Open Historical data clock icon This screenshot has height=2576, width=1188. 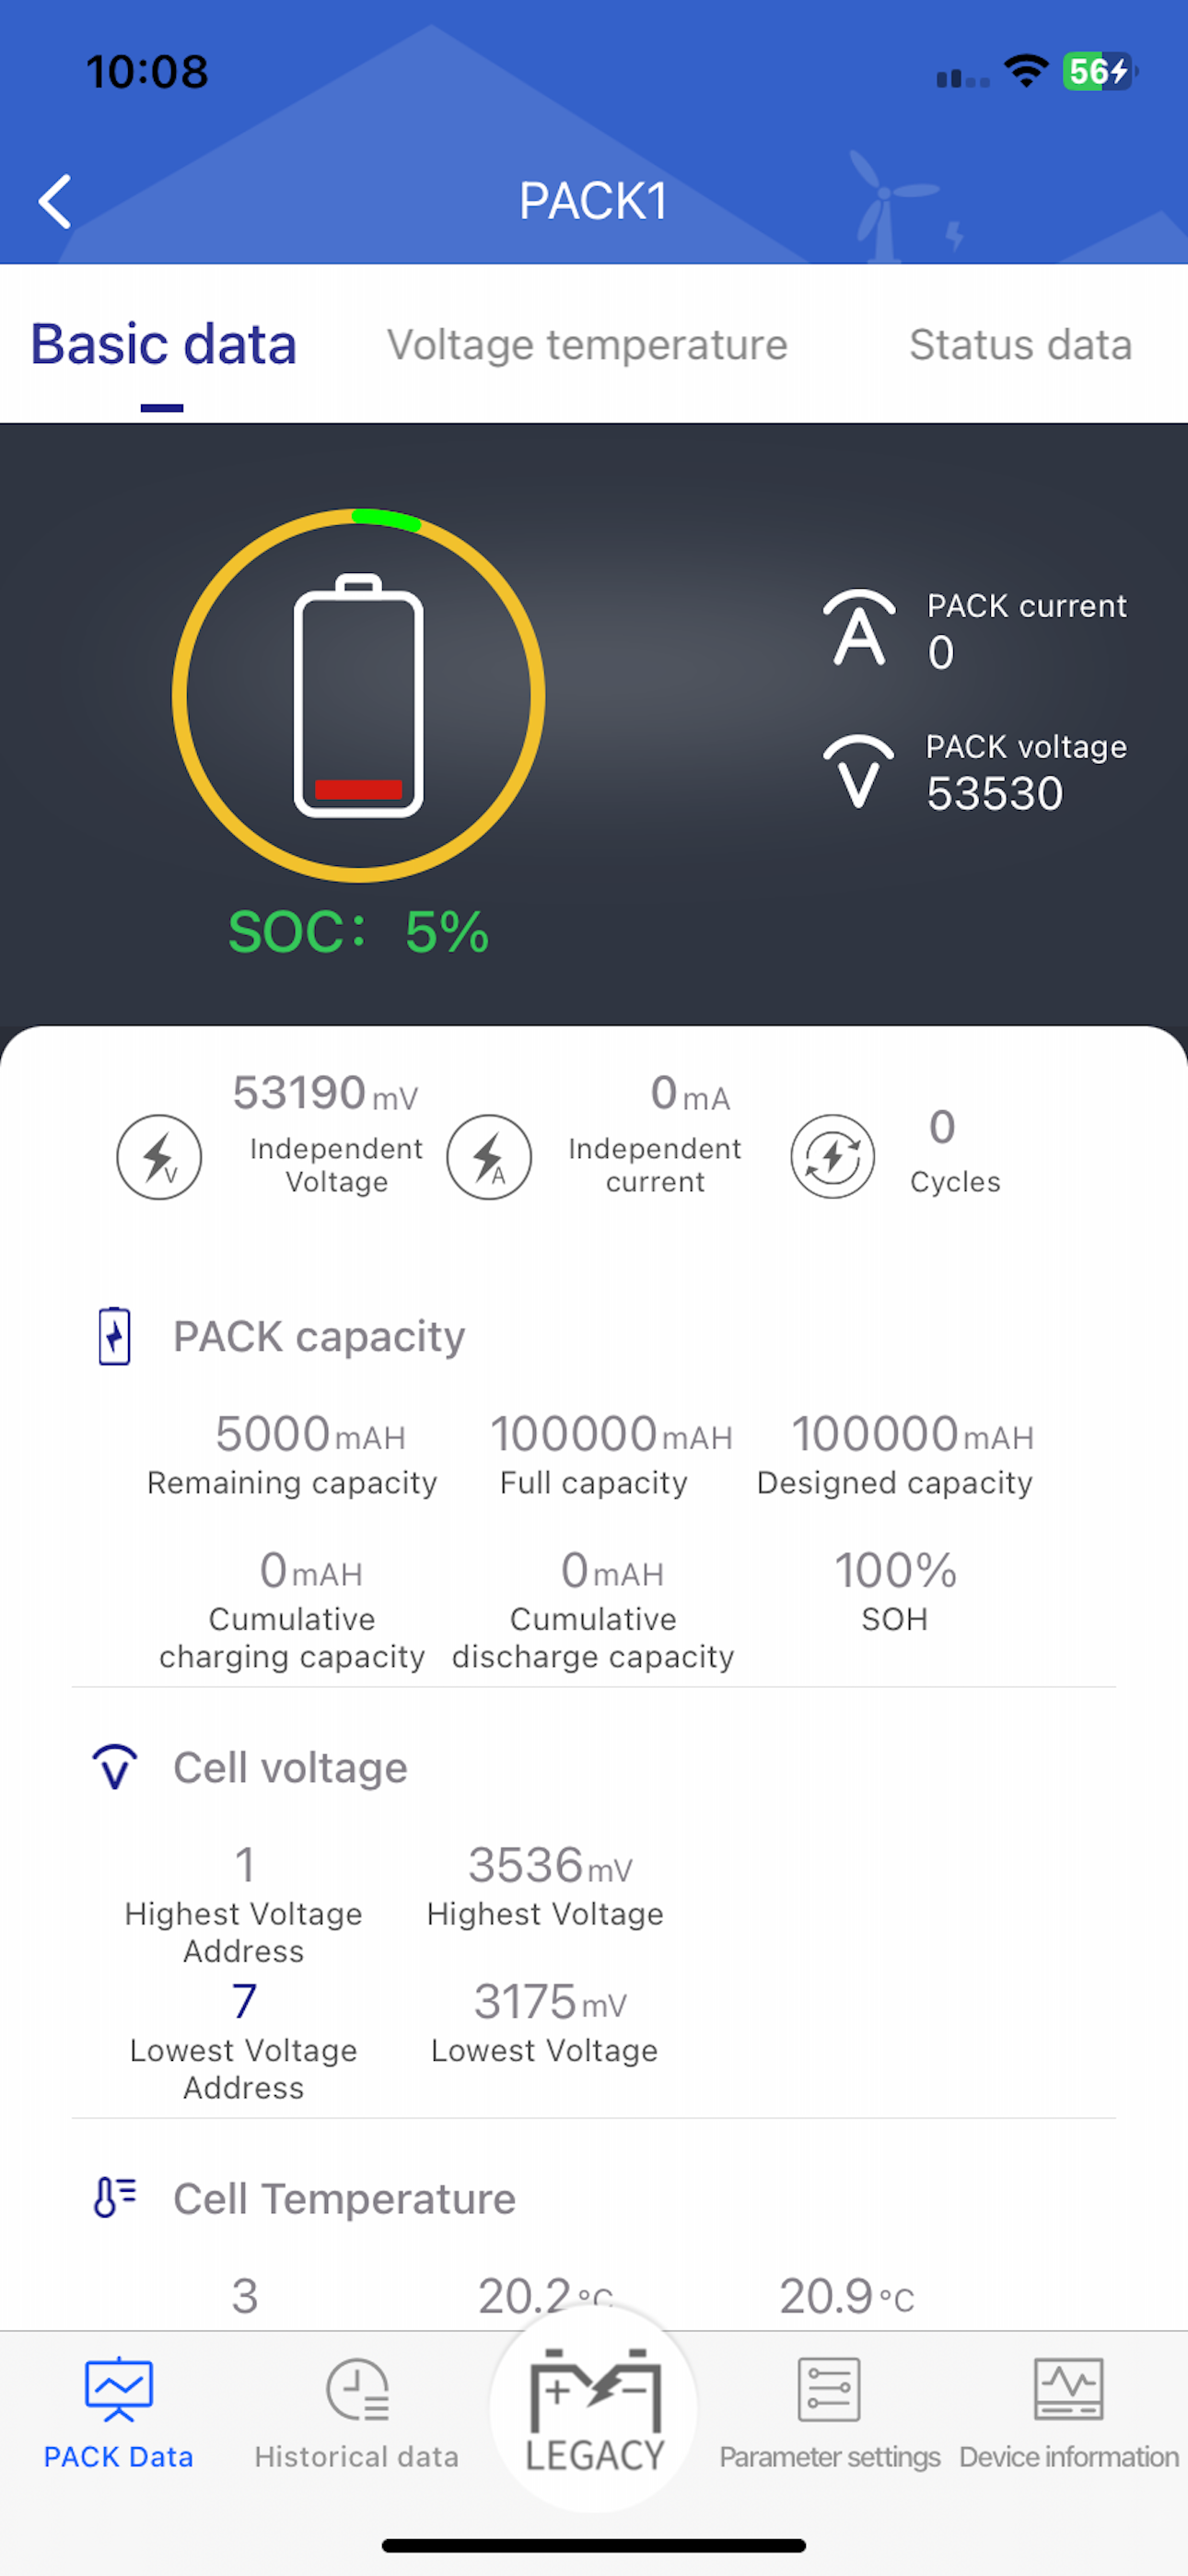(x=358, y=2390)
